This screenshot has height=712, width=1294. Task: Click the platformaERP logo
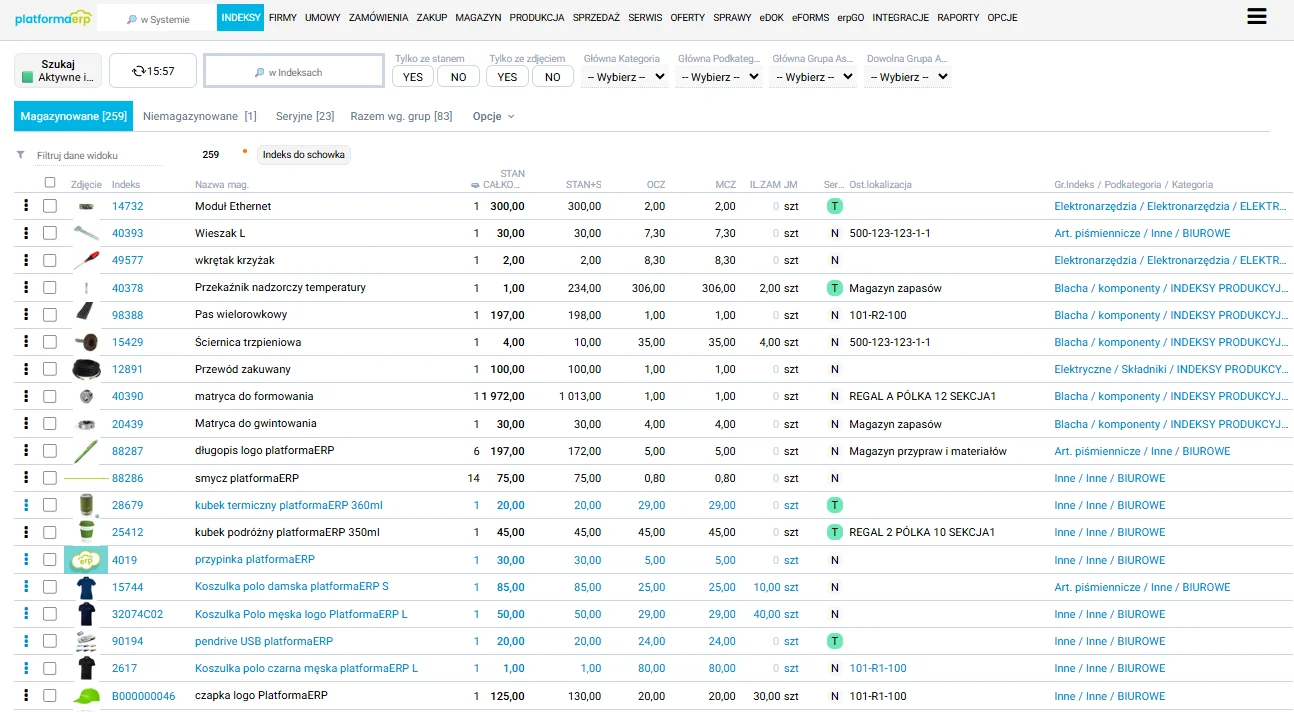click(53, 18)
